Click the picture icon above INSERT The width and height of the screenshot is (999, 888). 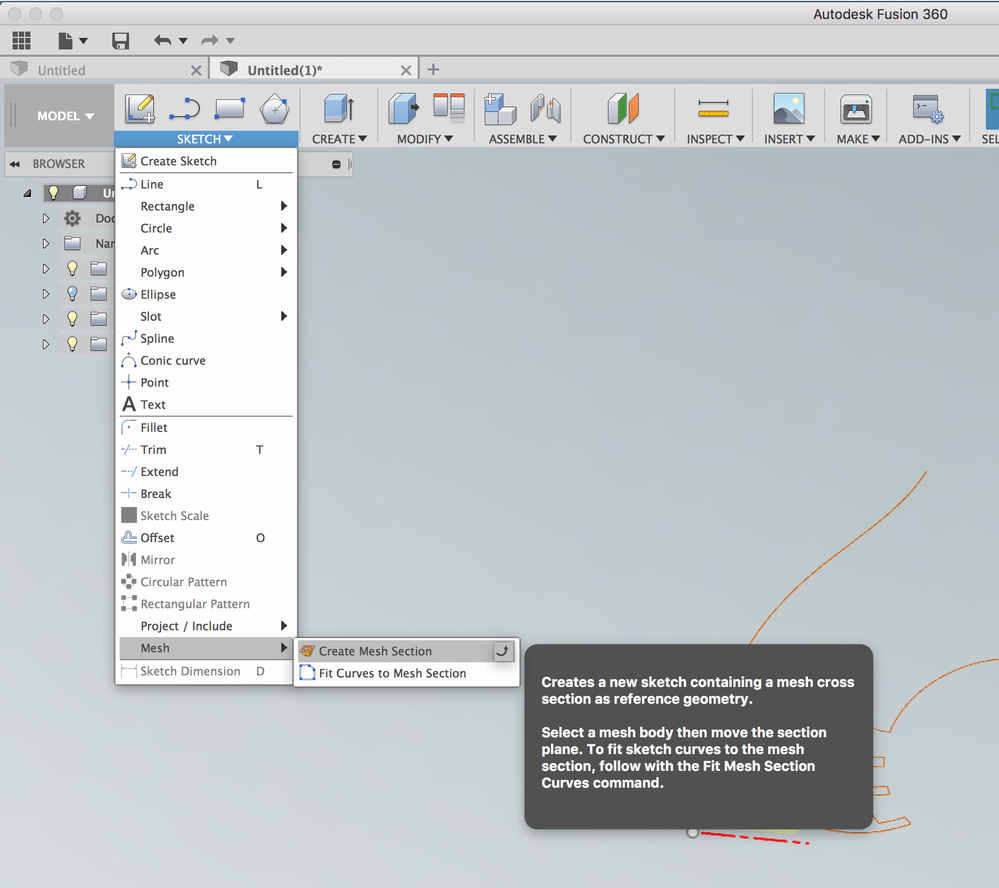(x=789, y=108)
